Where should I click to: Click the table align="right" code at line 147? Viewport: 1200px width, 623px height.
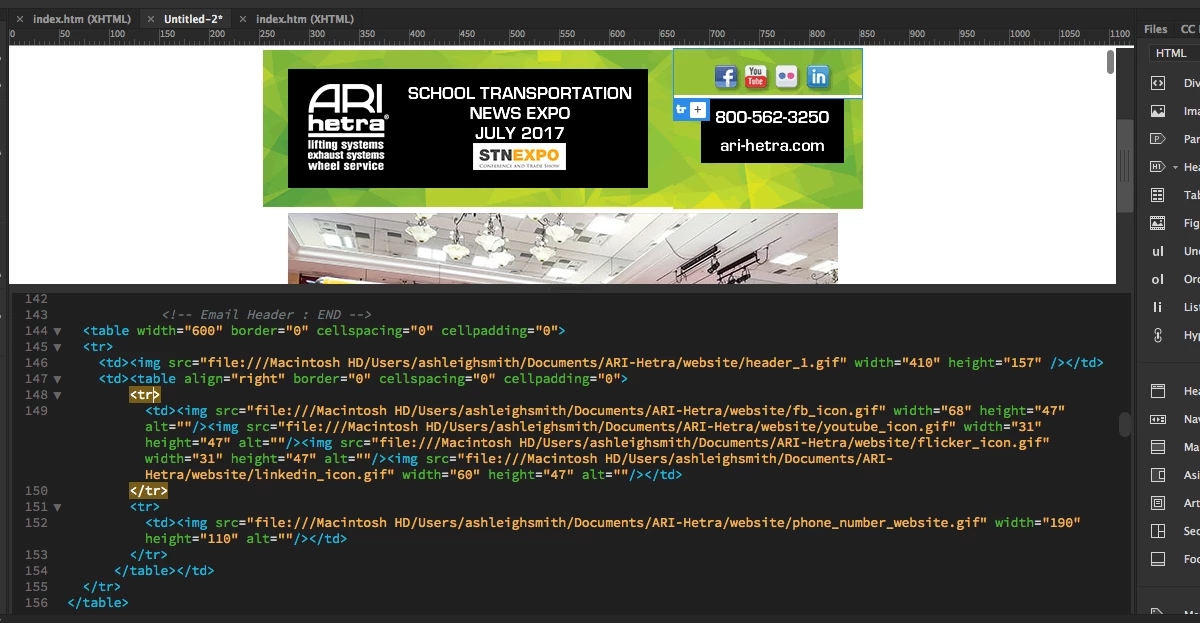coord(377,379)
